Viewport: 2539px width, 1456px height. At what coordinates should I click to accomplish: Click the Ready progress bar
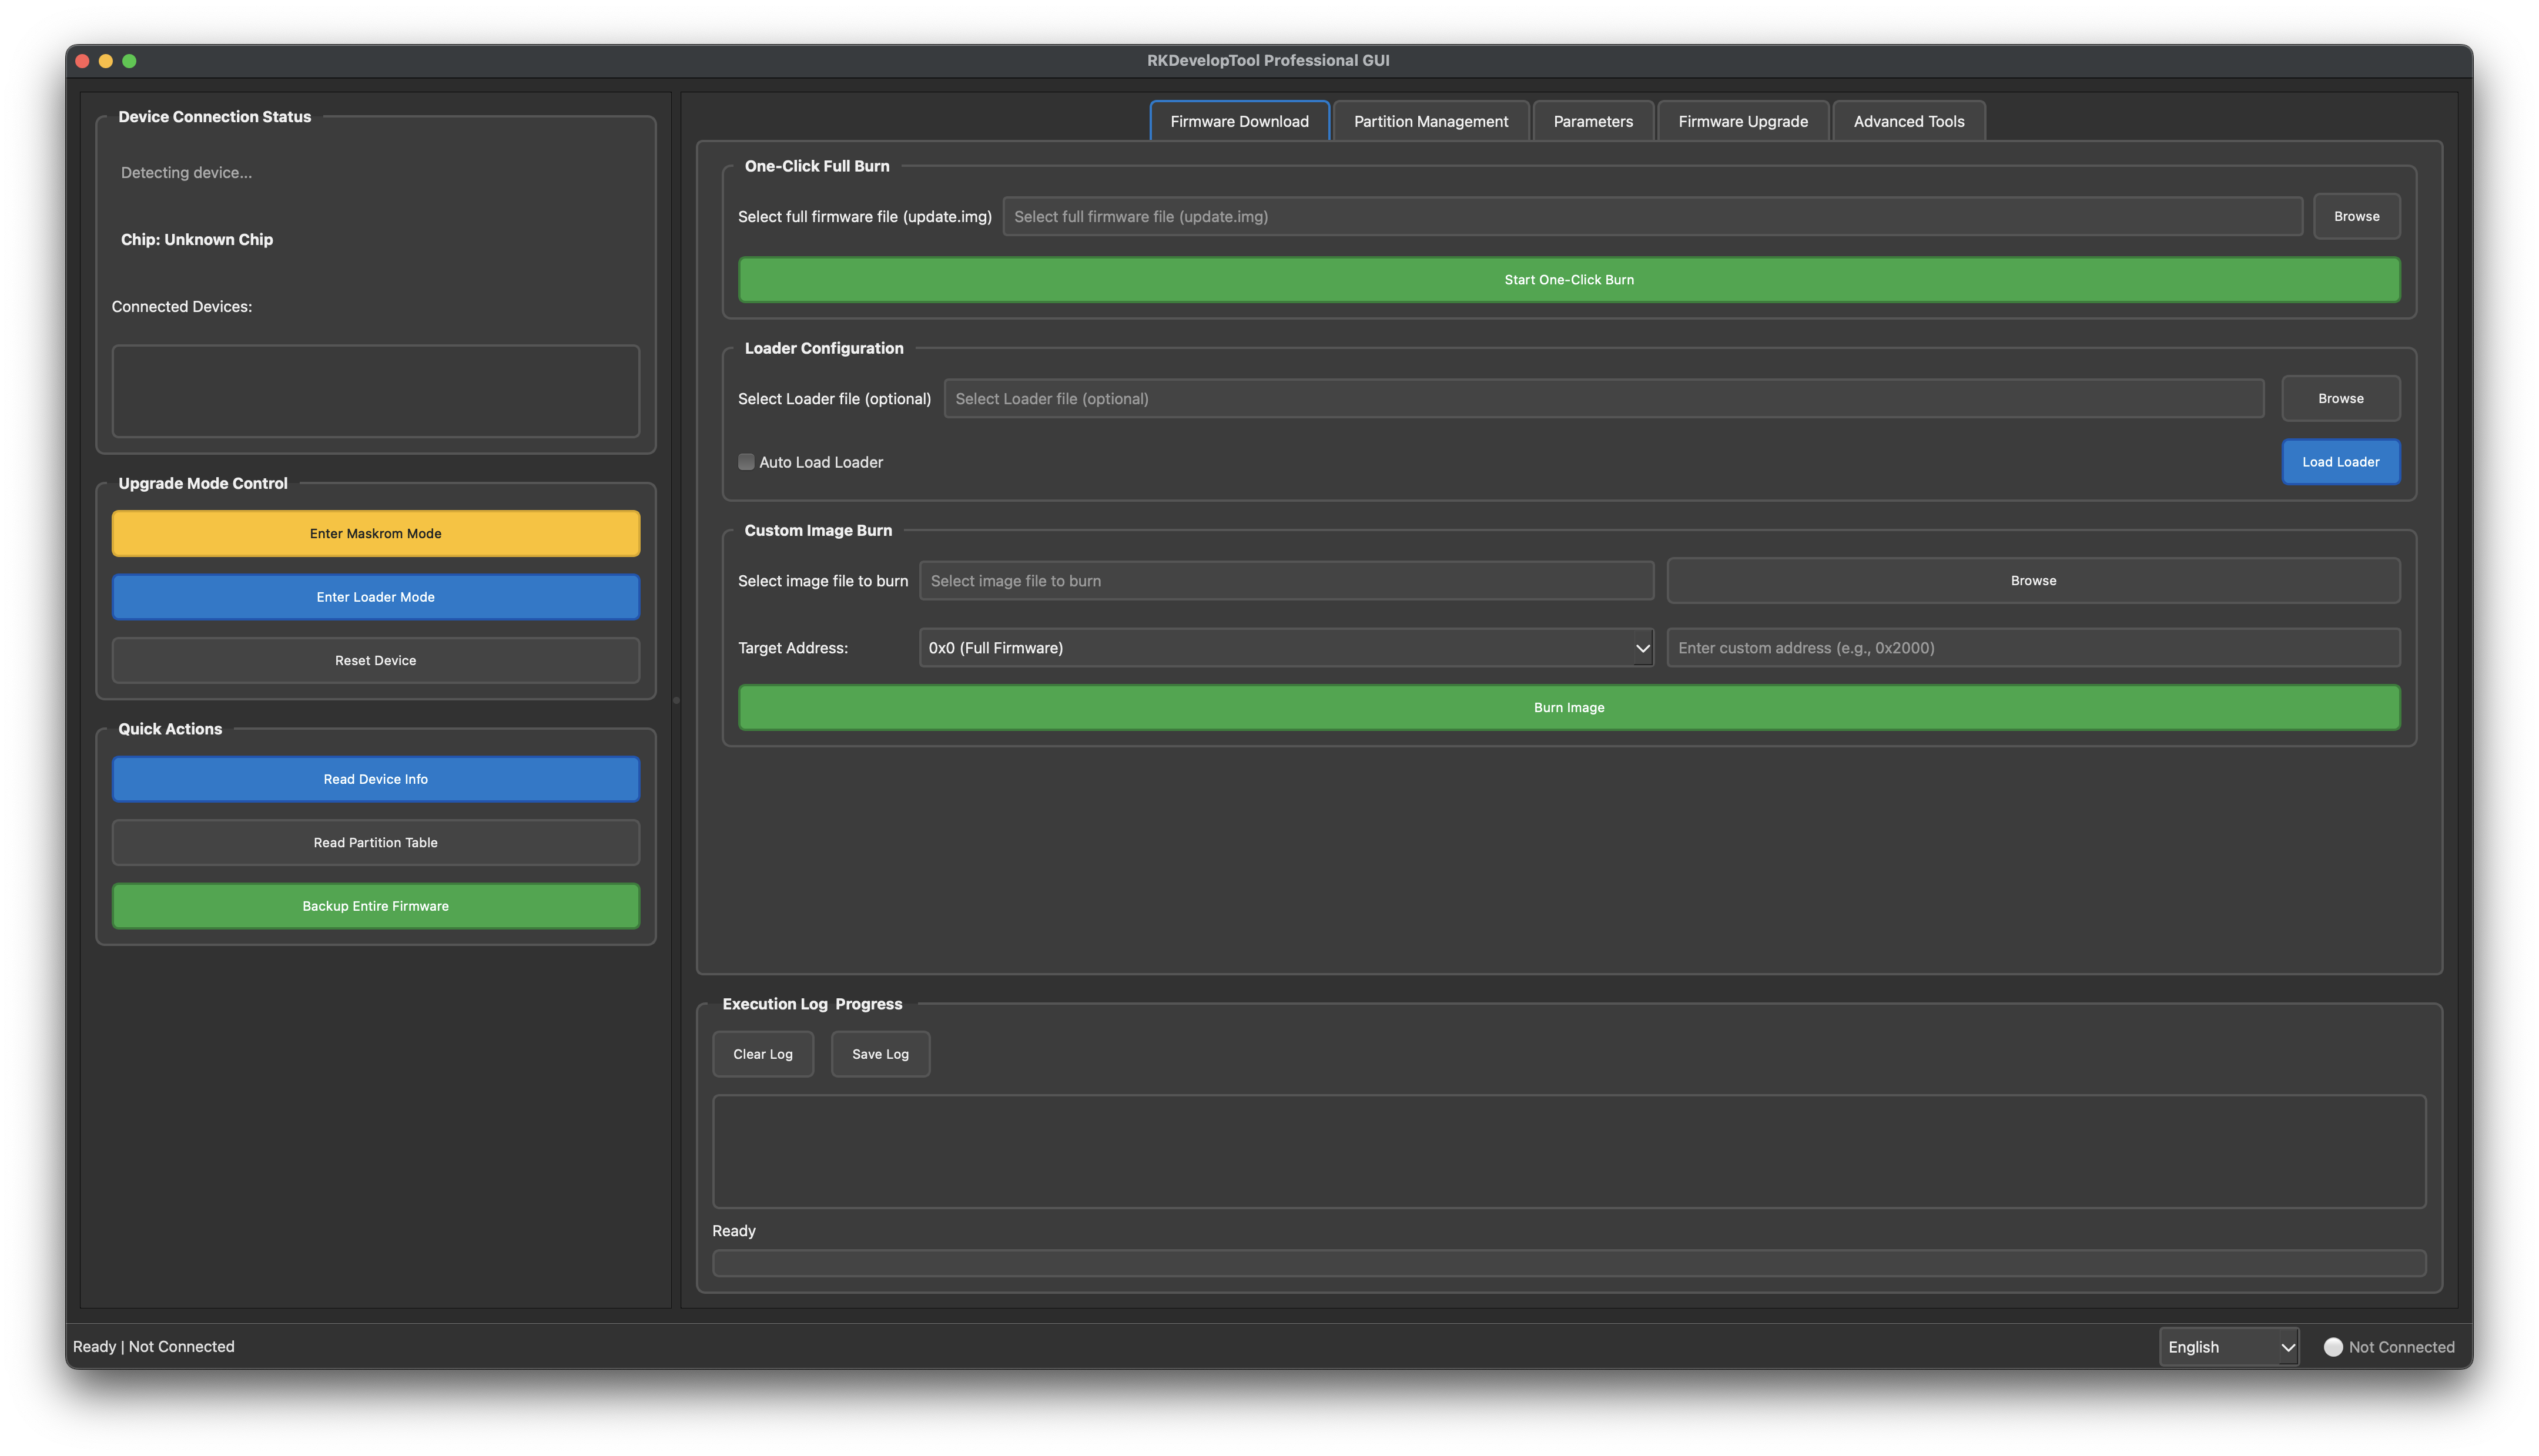pyautogui.click(x=1568, y=1263)
